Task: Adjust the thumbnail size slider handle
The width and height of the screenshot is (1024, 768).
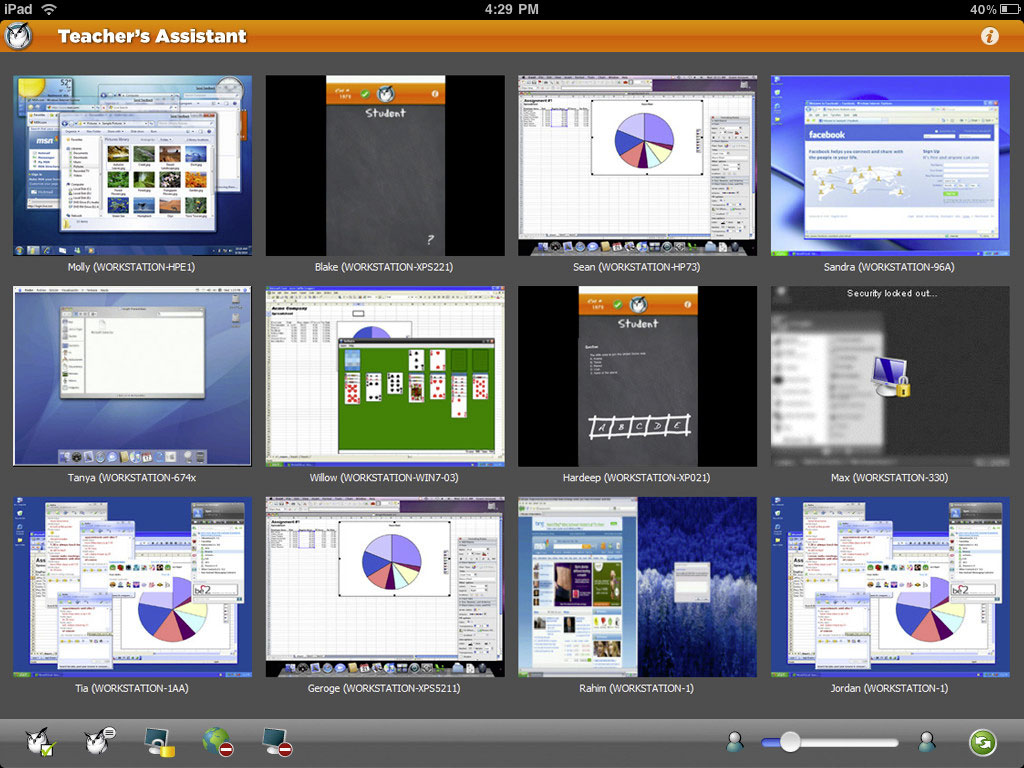Action: pos(790,742)
